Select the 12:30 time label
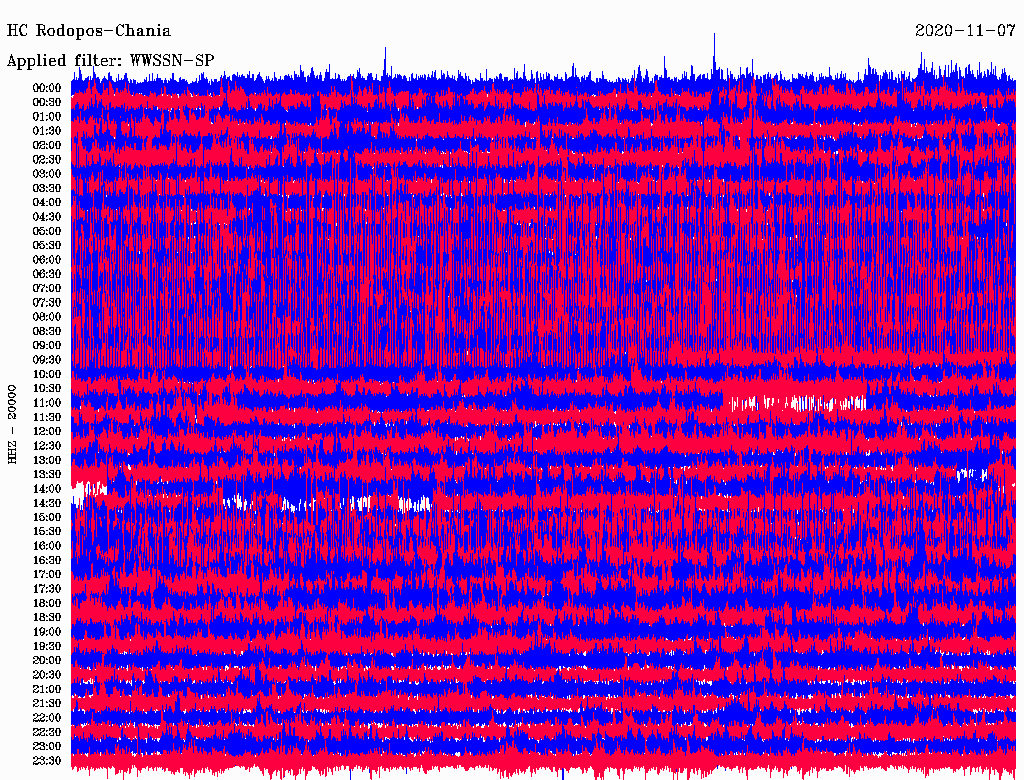The height and width of the screenshot is (780, 1024). click(x=47, y=446)
